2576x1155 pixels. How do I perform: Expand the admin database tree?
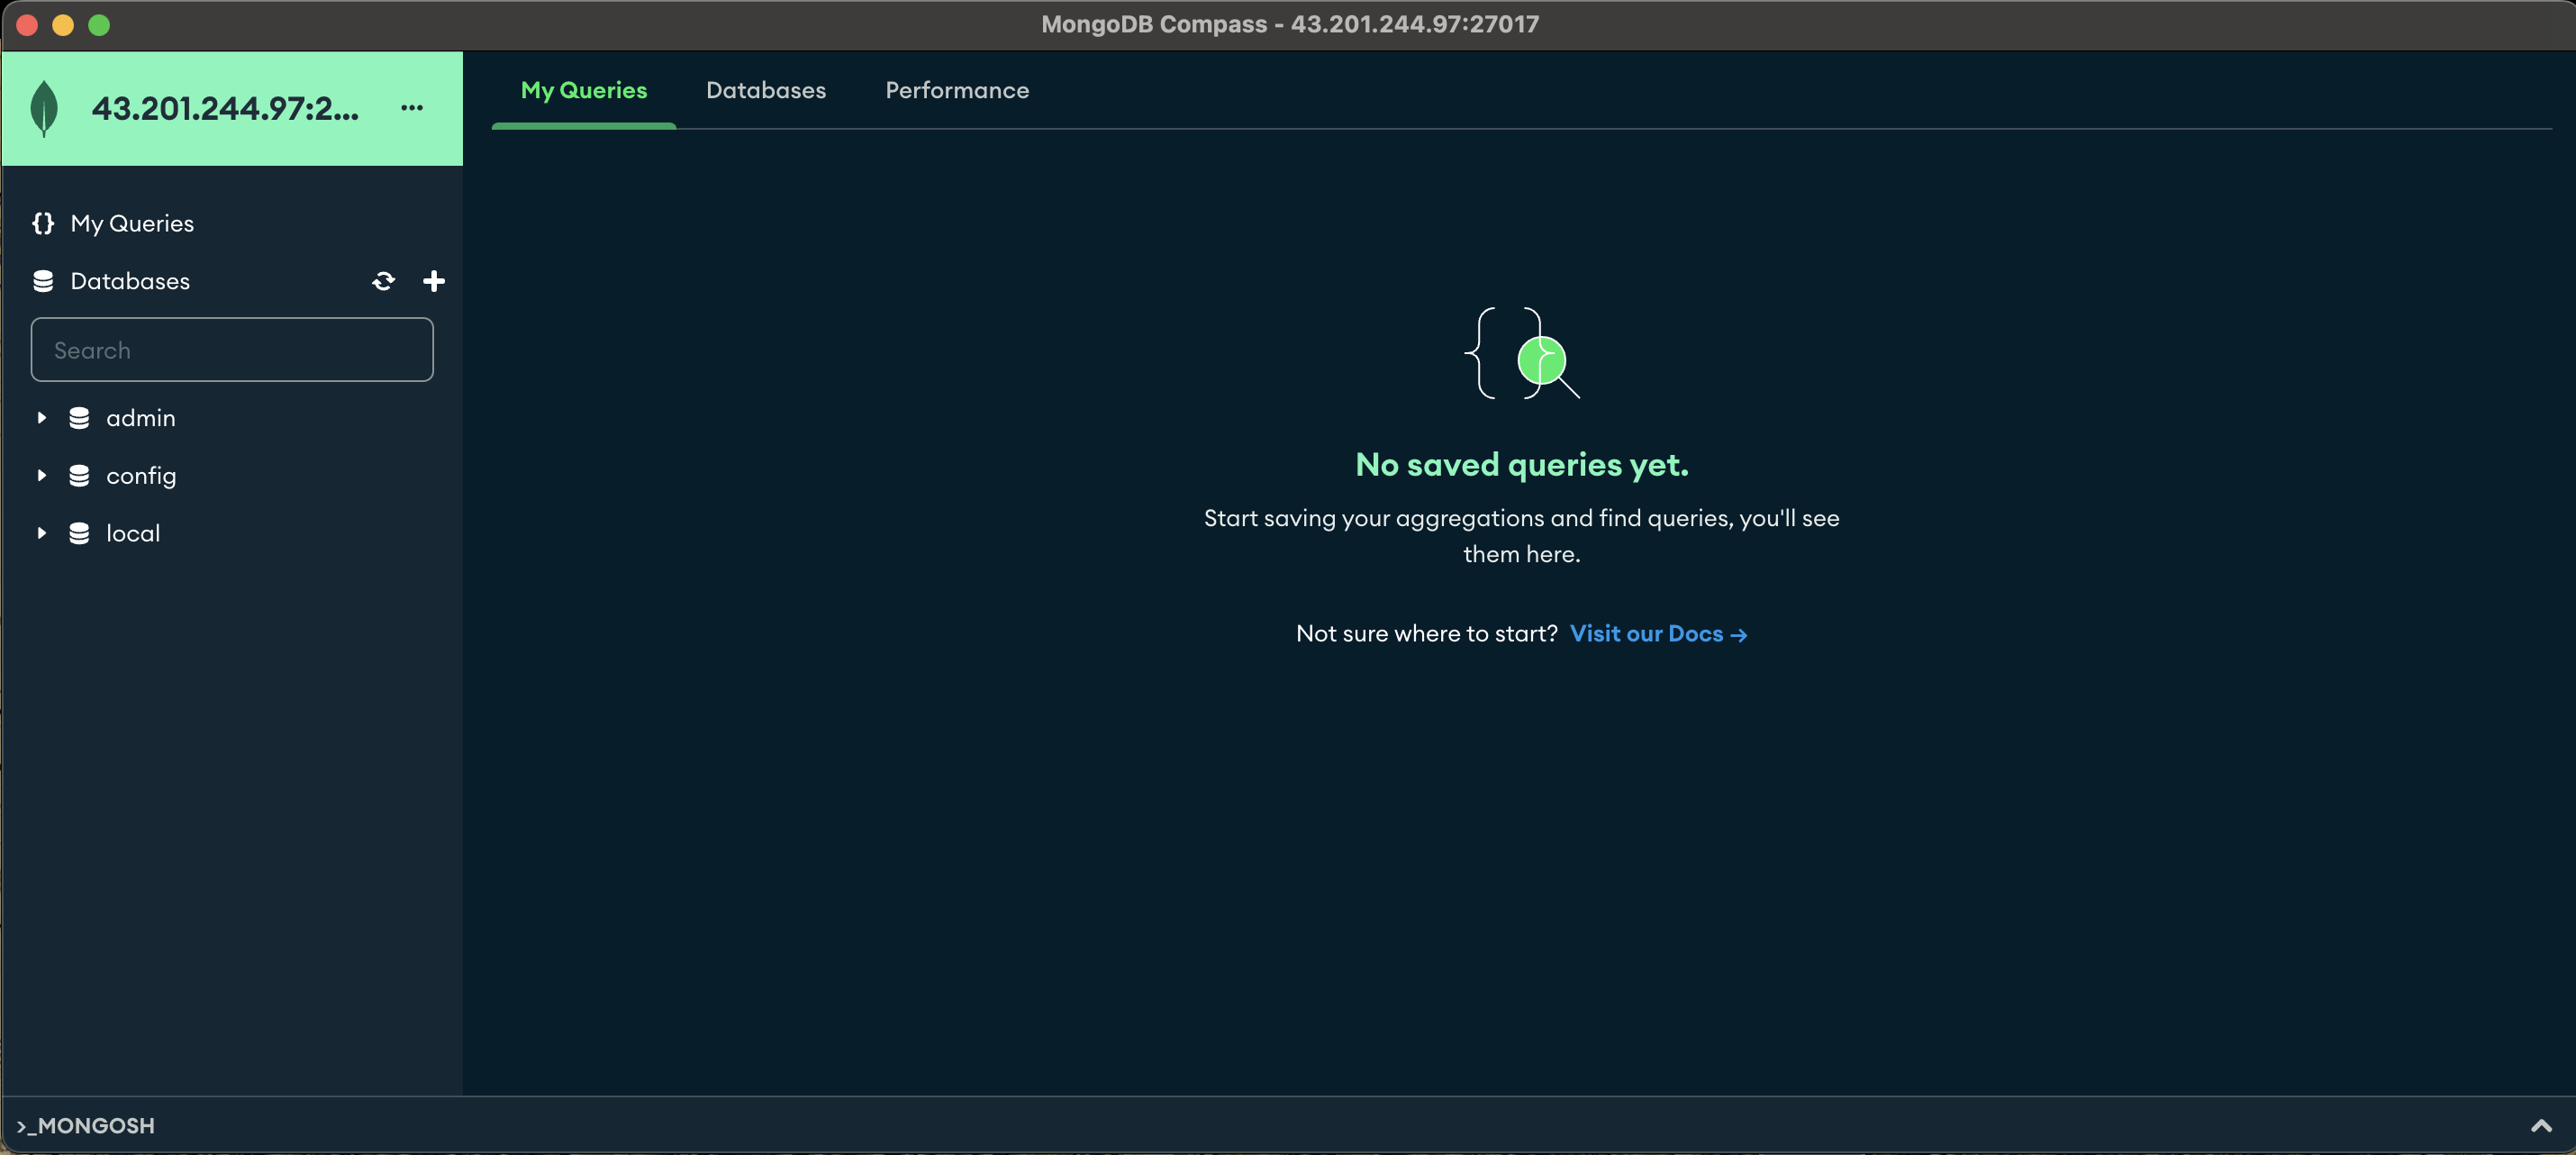tap(41, 418)
